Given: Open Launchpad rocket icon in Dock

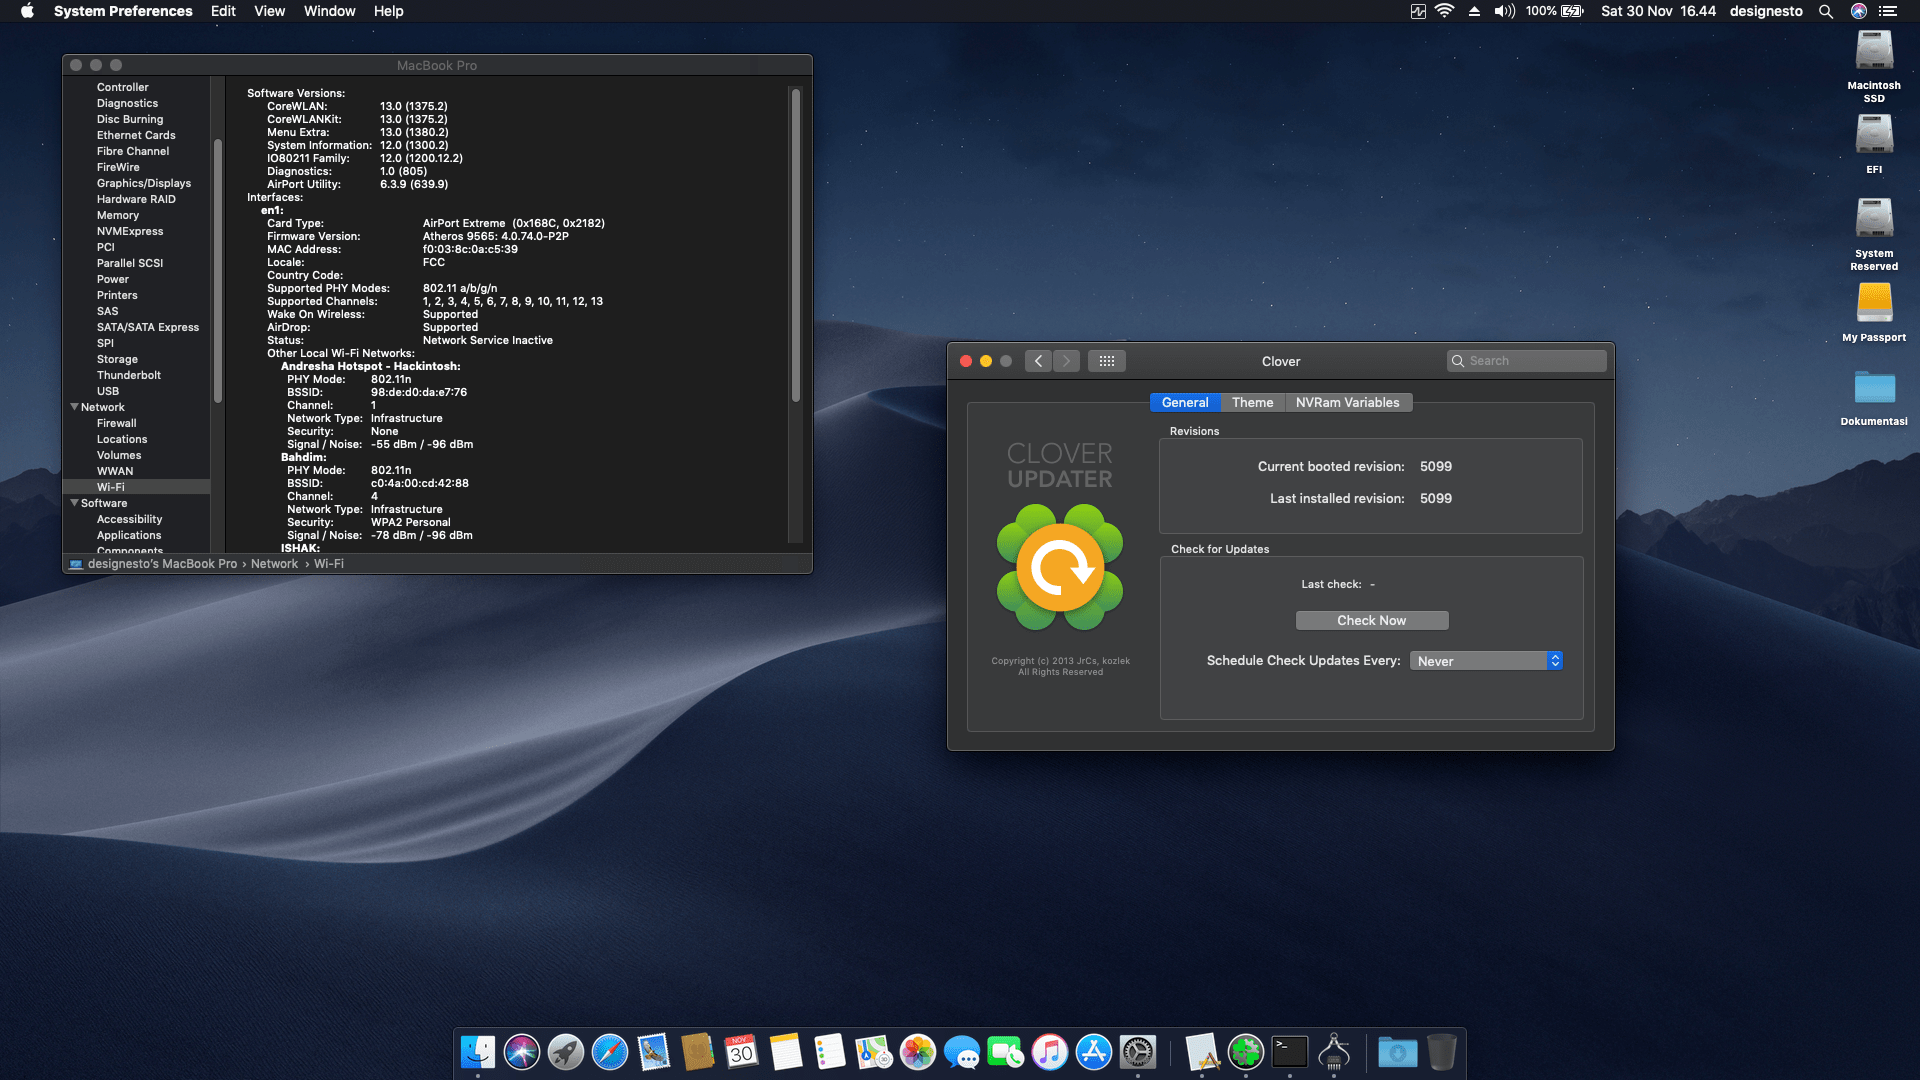Looking at the screenshot, I should pos(566,1052).
